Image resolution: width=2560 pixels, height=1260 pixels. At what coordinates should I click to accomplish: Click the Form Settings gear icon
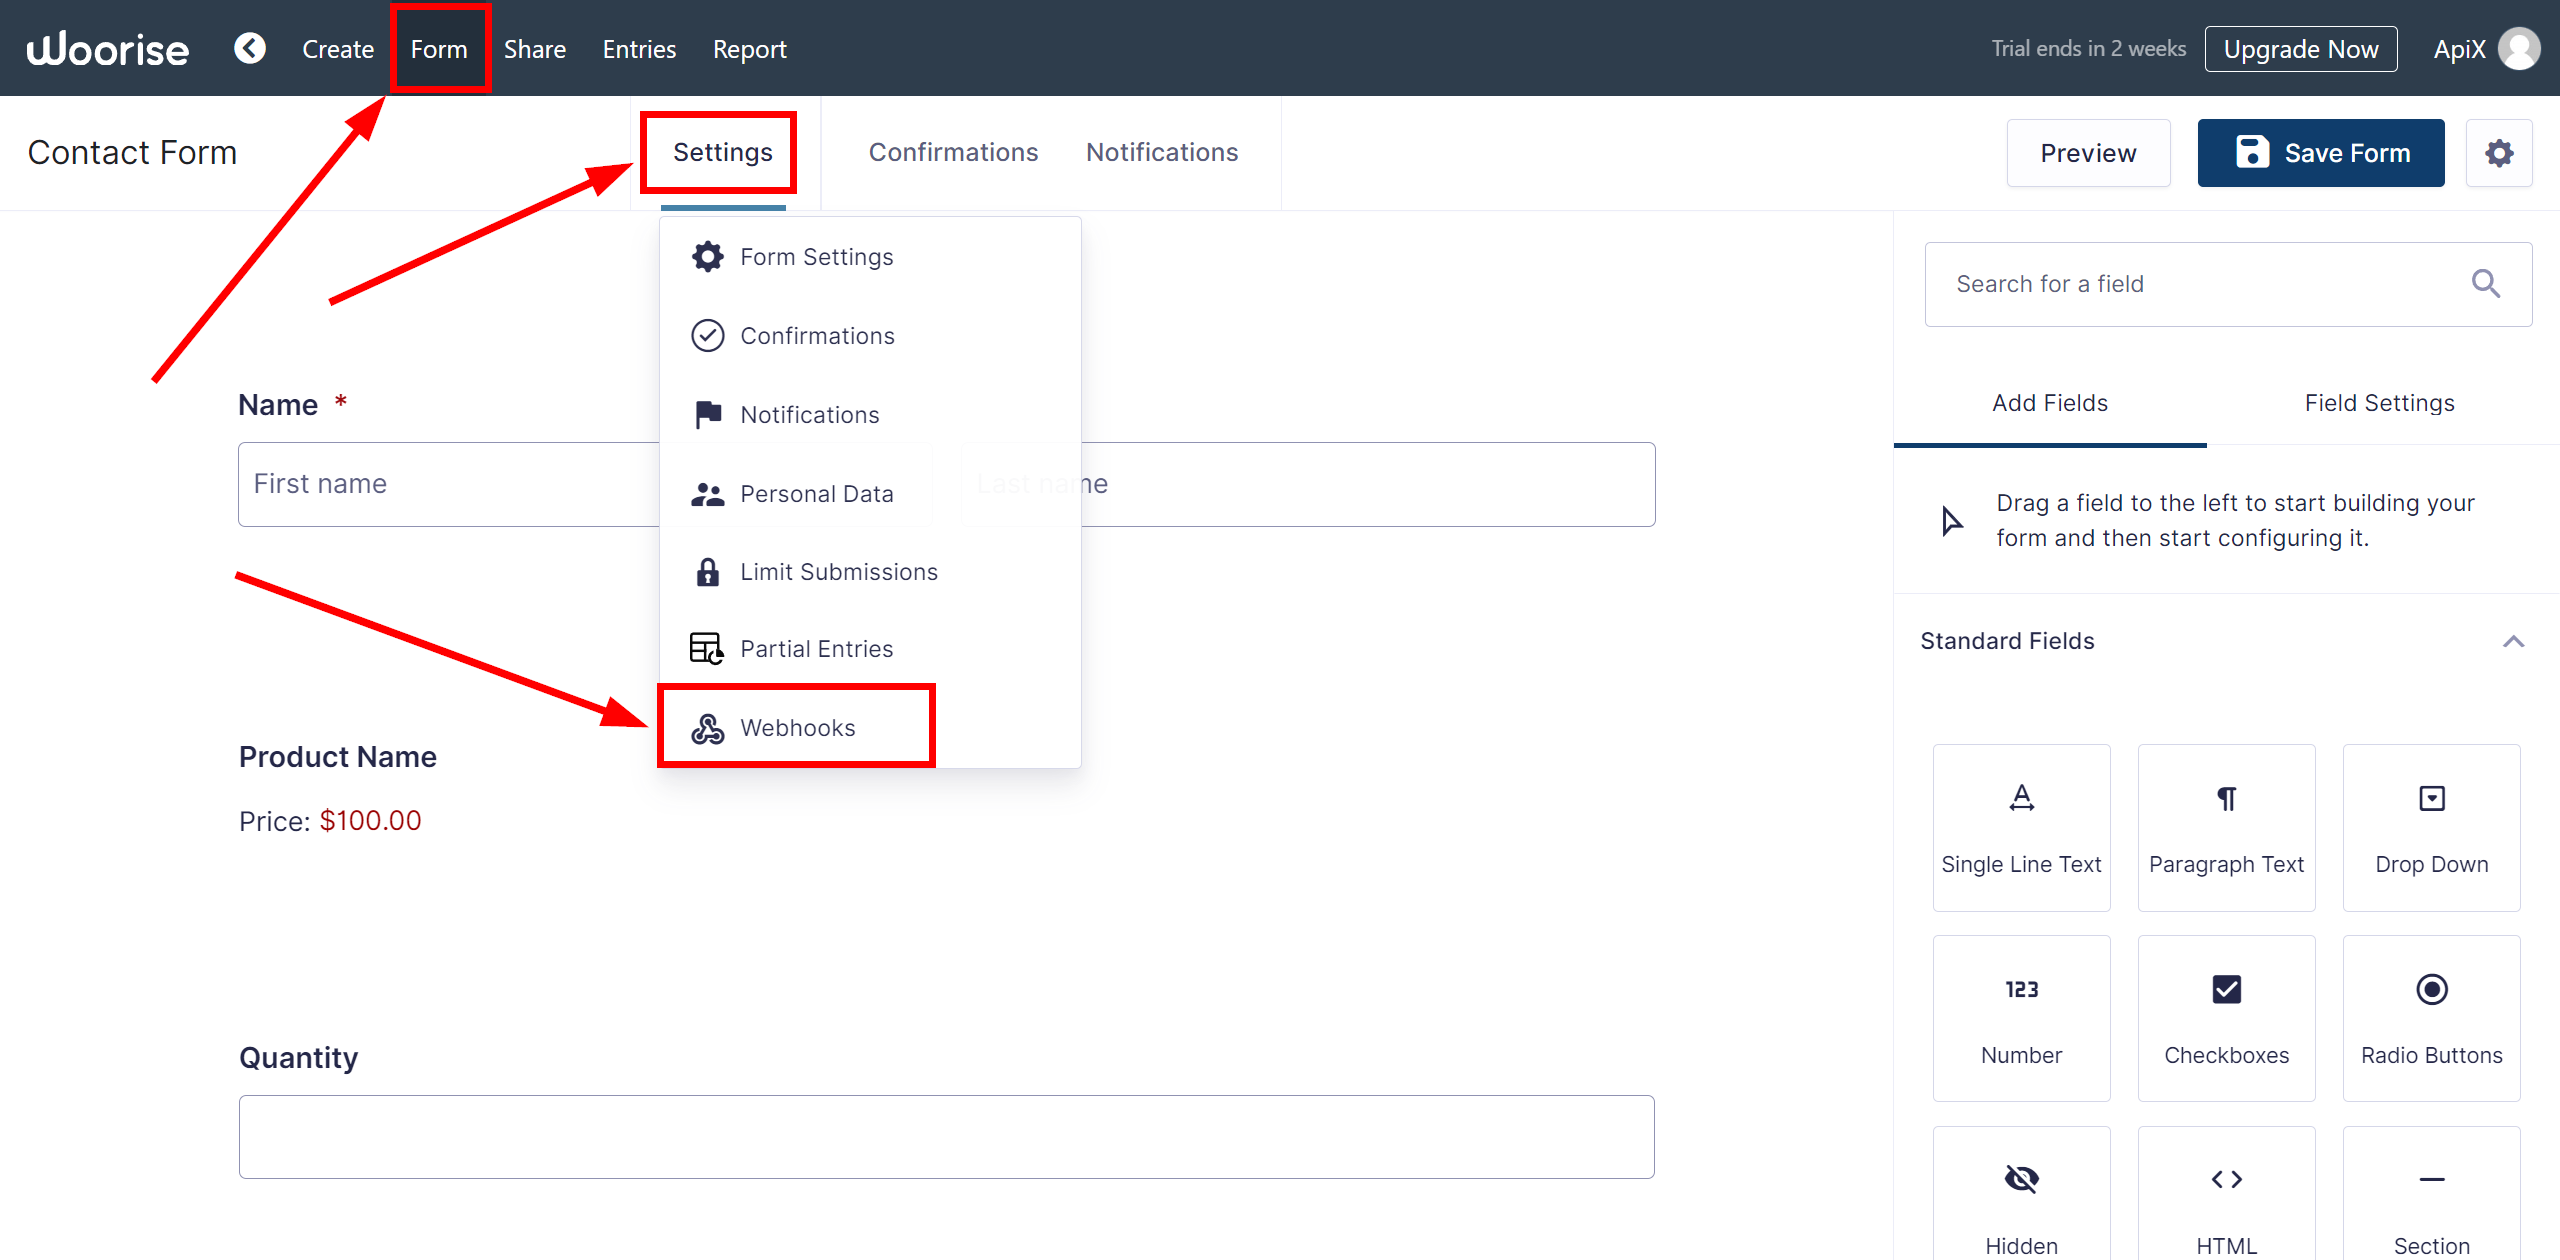pos(707,256)
